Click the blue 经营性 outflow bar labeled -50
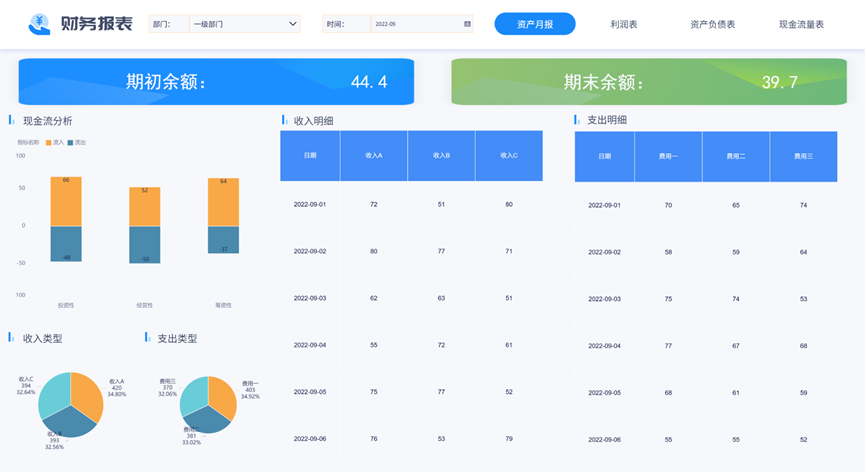 (145, 245)
